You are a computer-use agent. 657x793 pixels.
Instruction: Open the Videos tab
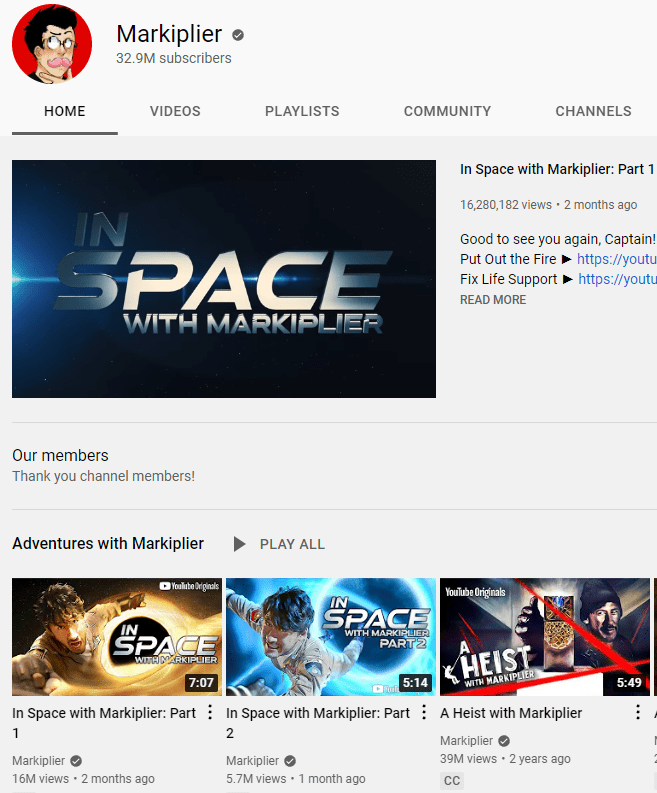tap(175, 111)
